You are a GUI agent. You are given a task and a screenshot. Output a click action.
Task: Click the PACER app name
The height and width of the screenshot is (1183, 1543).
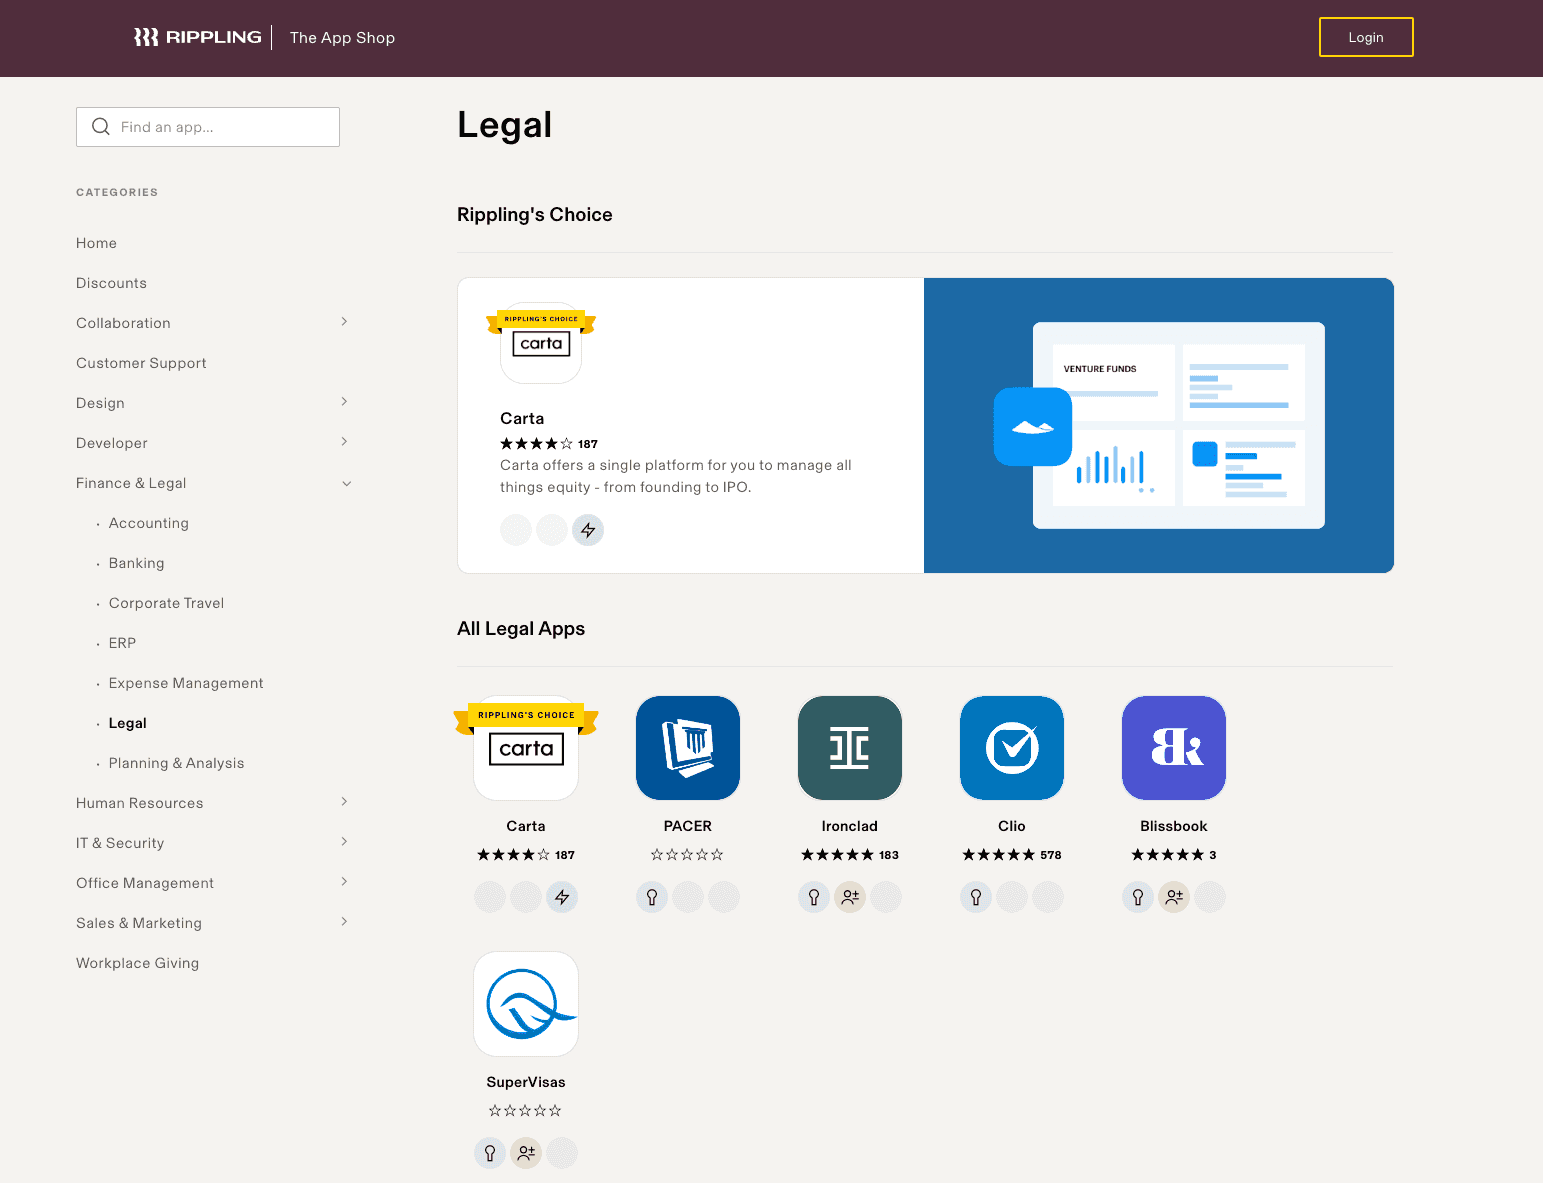coord(688,826)
